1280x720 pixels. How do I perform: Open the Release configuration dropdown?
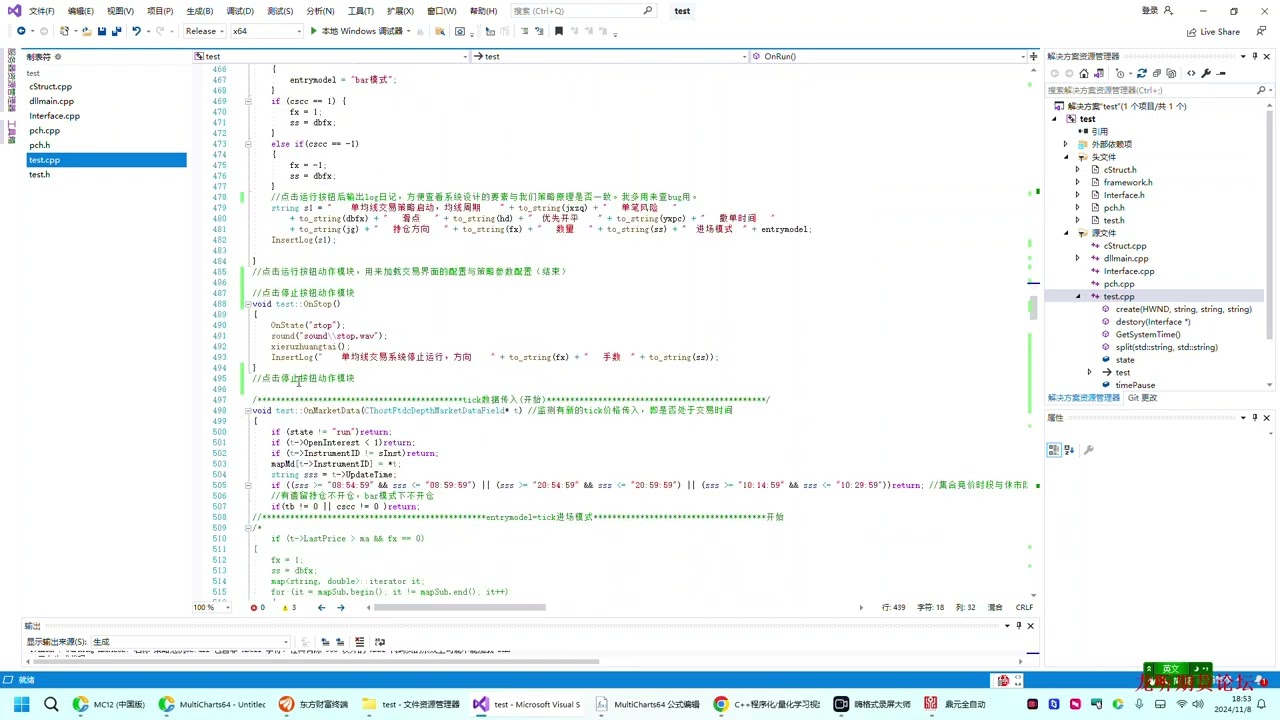click(x=204, y=31)
